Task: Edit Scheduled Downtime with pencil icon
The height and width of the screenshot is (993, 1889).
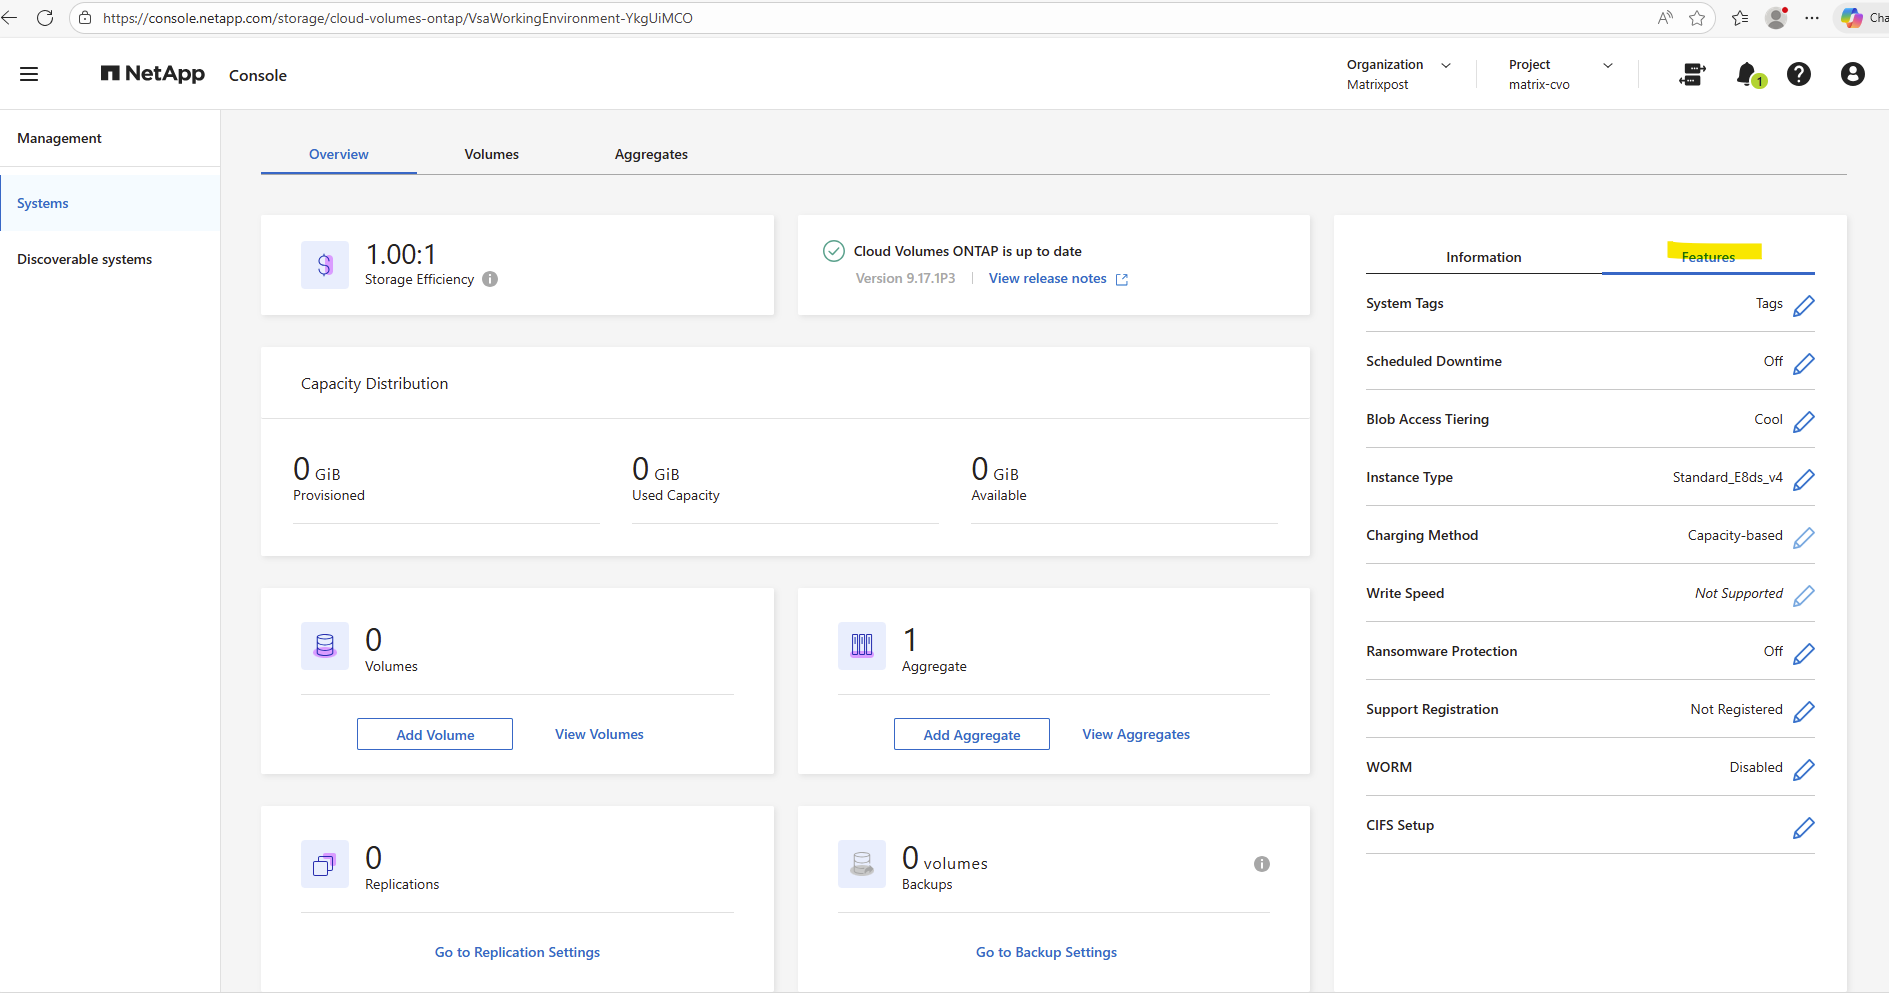Action: click(x=1803, y=363)
